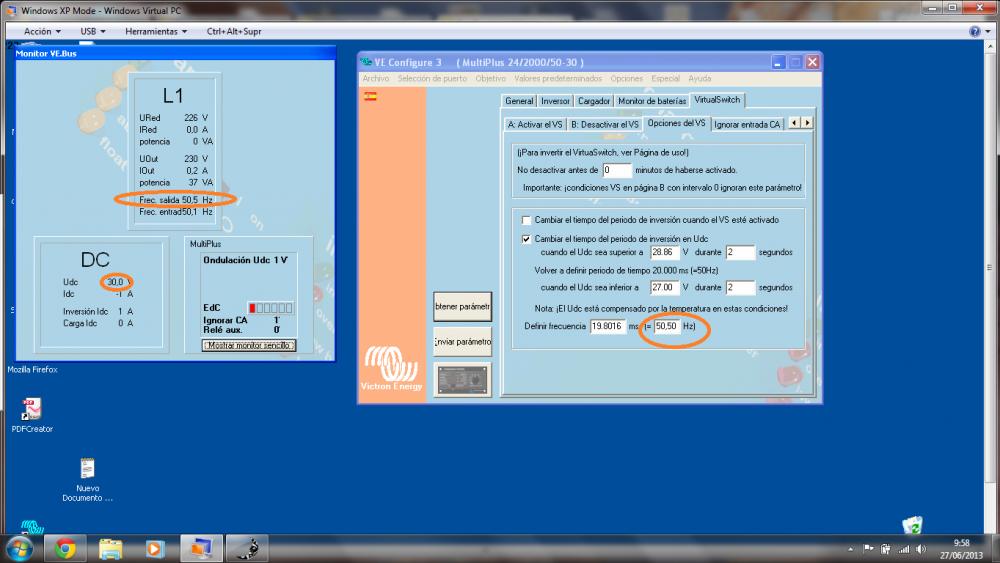Image resolution: width=1000 pixels, height=563 pixels.
Task: Click Ctrl+Alt+Supr in Virtual PC toolbar
Action: (x=234, y=31)
